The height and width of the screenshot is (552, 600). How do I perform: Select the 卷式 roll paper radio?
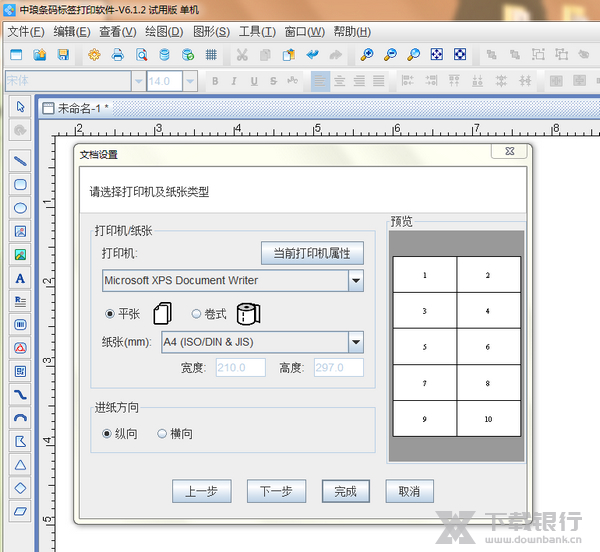pos(196,314)
